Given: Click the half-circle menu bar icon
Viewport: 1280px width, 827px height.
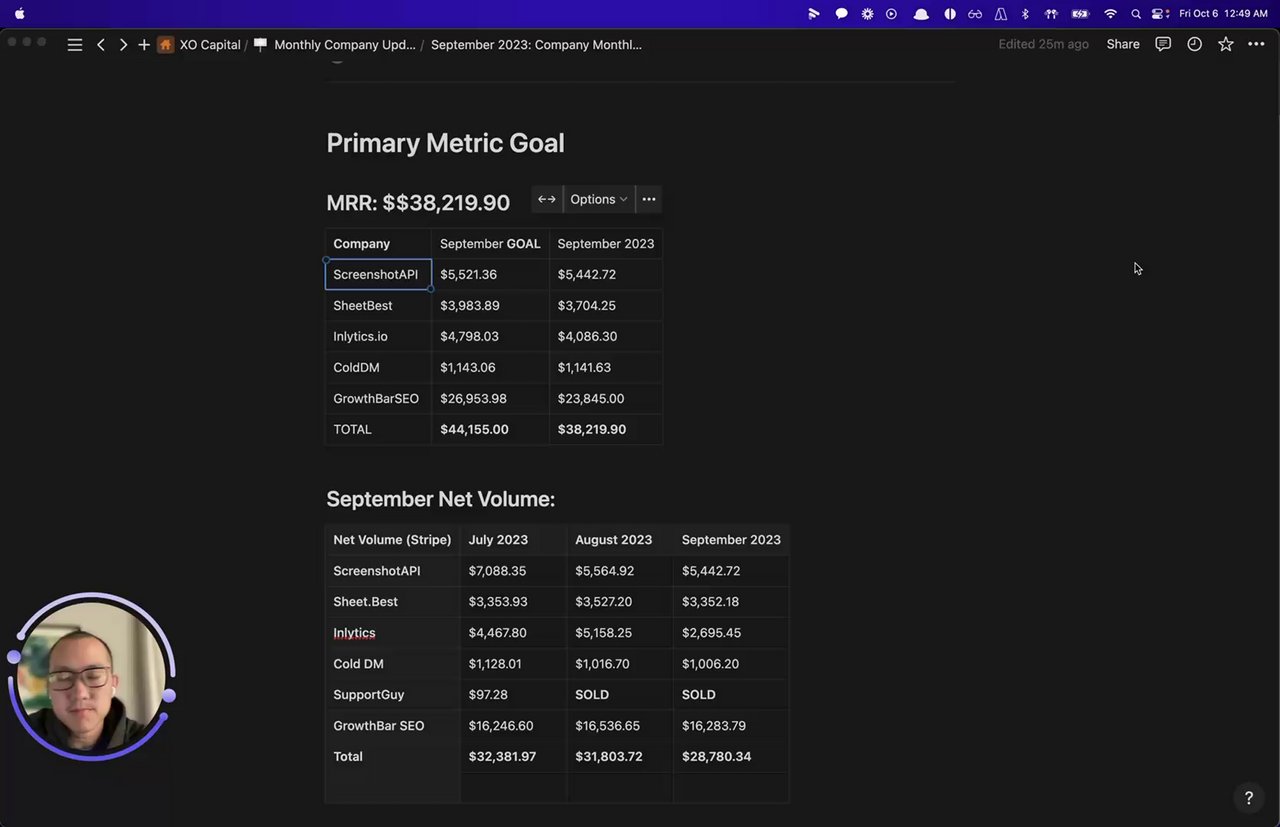Looking at the screenshot, I should (x=949, y=14).
